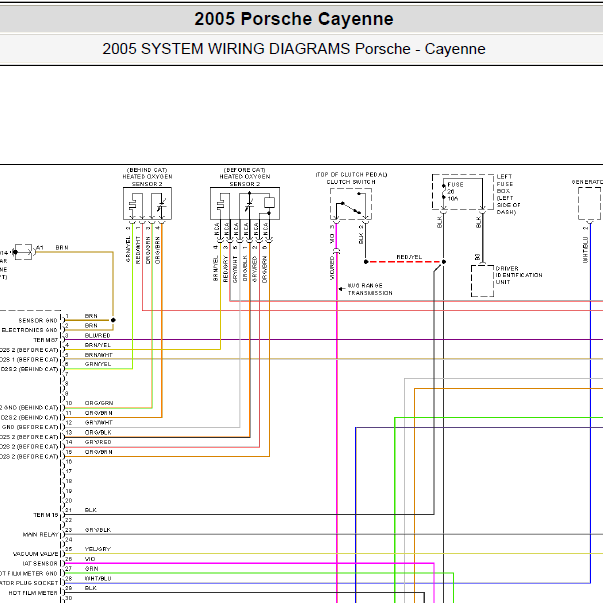
Task: Click the Left Fuse Box caption text
Action: coord(508,194)
